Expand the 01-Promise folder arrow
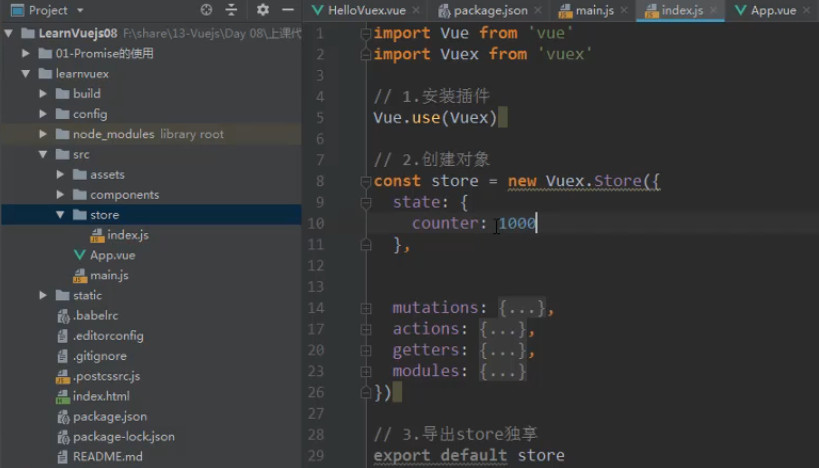The image size is (819, 468). (26, 53)
